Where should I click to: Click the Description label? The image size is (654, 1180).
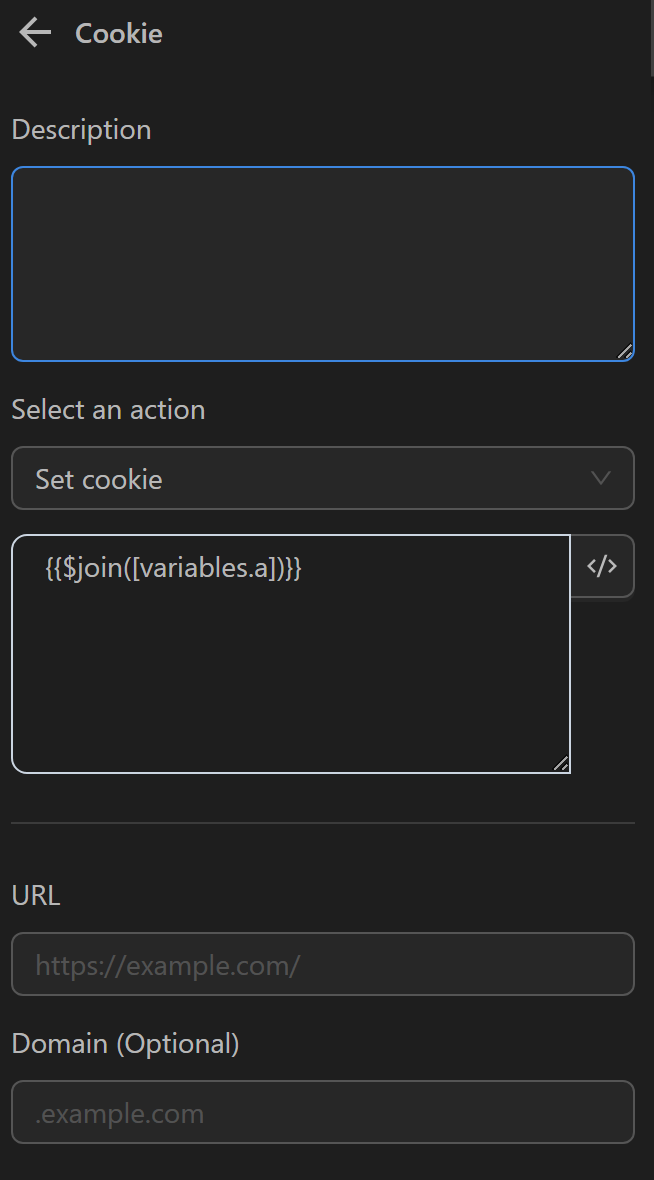coord(80,129)
